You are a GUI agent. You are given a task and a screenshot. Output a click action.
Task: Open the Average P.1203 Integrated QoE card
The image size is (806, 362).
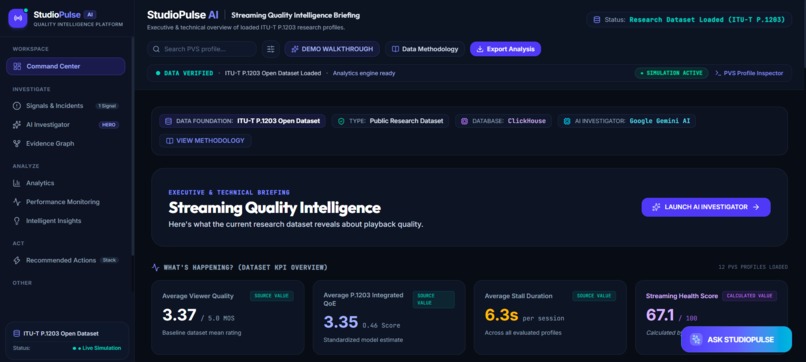[389, 317]
